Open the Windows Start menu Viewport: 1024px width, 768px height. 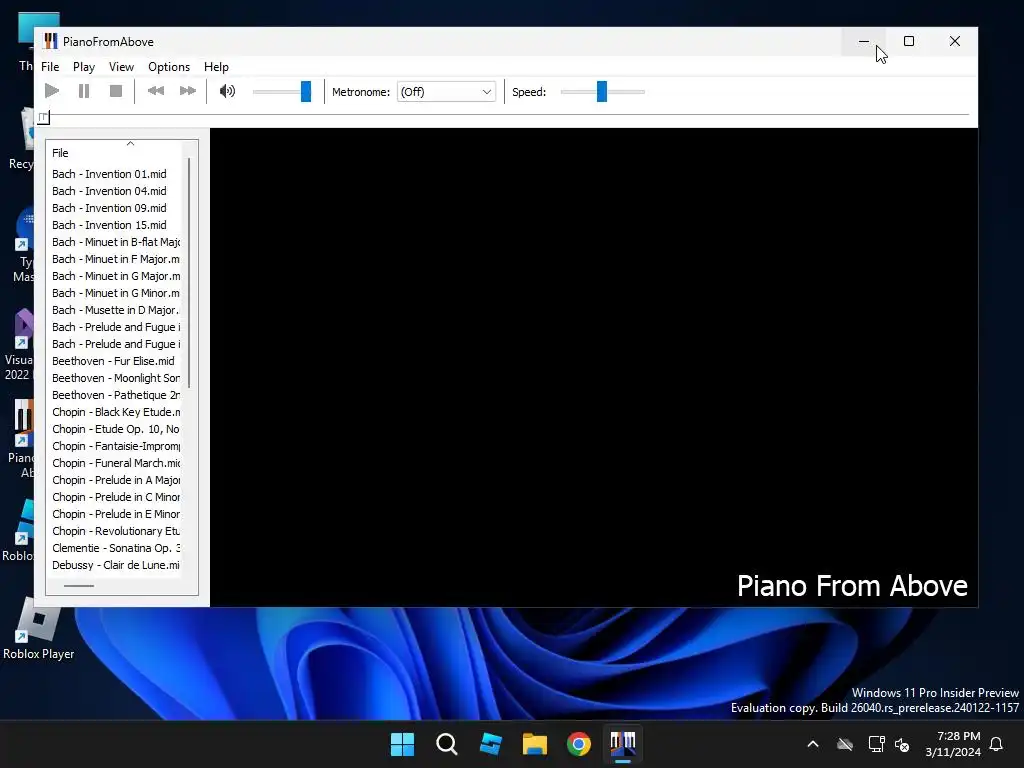402,744
